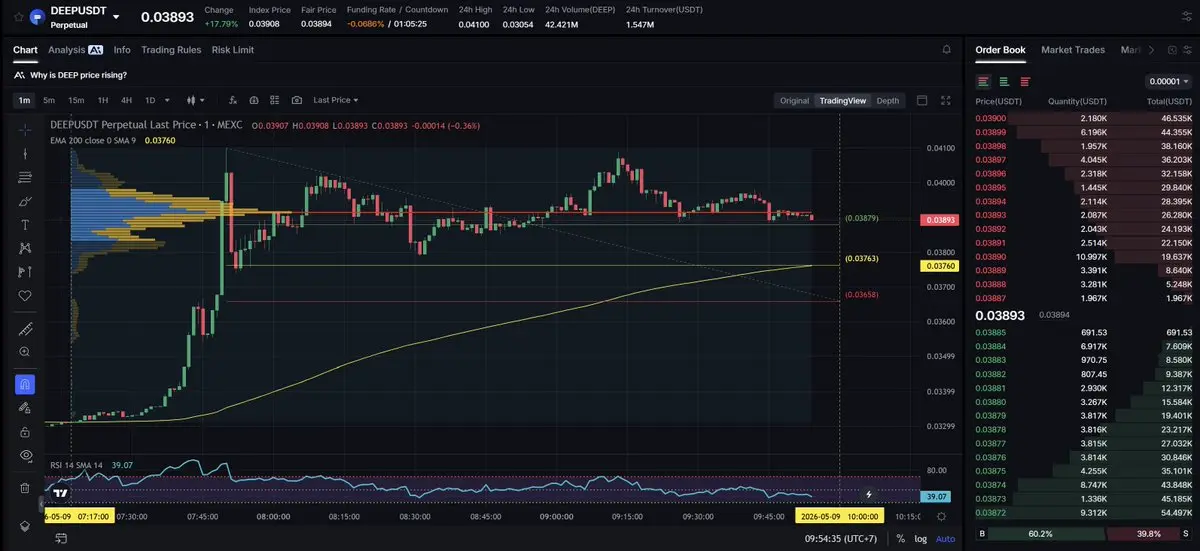Click the TradingView logo on chart
The height and width of the screenshot is (551, 1200).
60,494
